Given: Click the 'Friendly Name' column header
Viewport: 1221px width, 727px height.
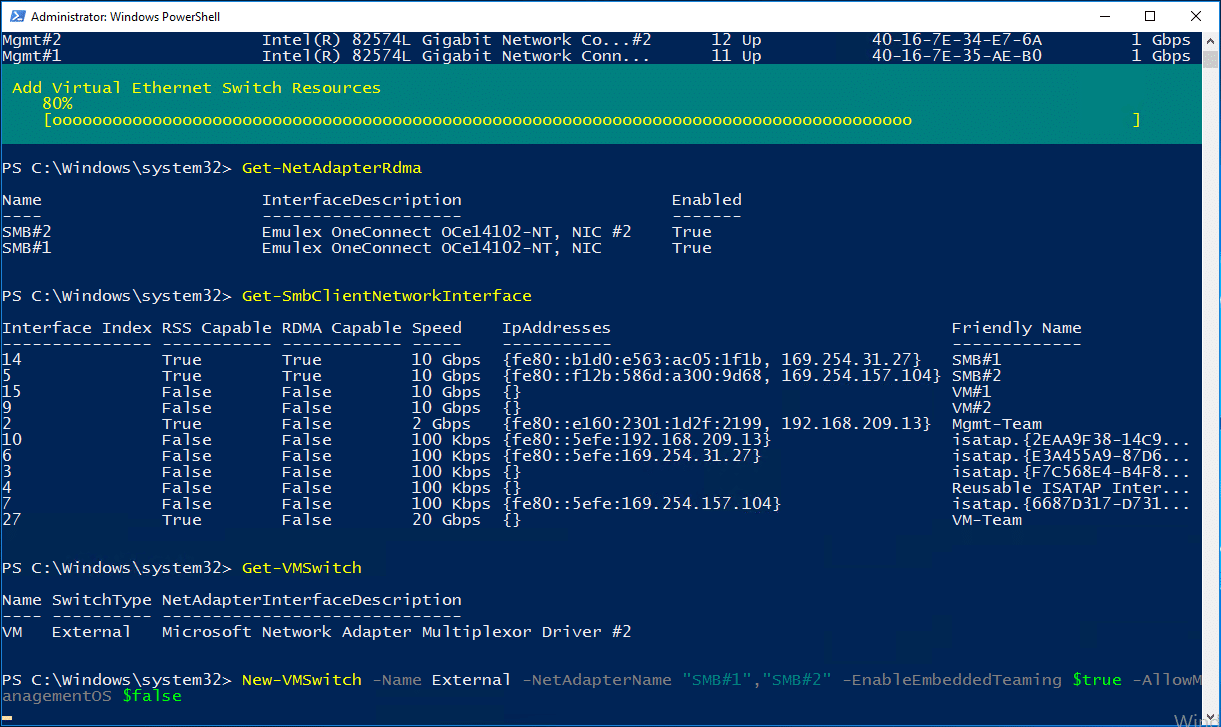Looking at the screenshot, I should [x=1017, y=328].
